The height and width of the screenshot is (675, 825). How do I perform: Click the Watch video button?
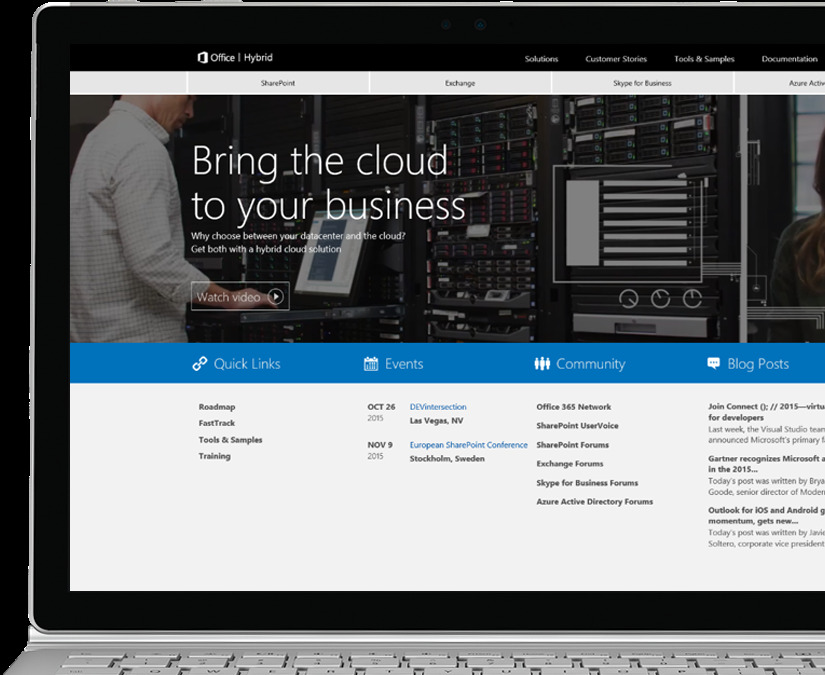click(x=240, y=296)
